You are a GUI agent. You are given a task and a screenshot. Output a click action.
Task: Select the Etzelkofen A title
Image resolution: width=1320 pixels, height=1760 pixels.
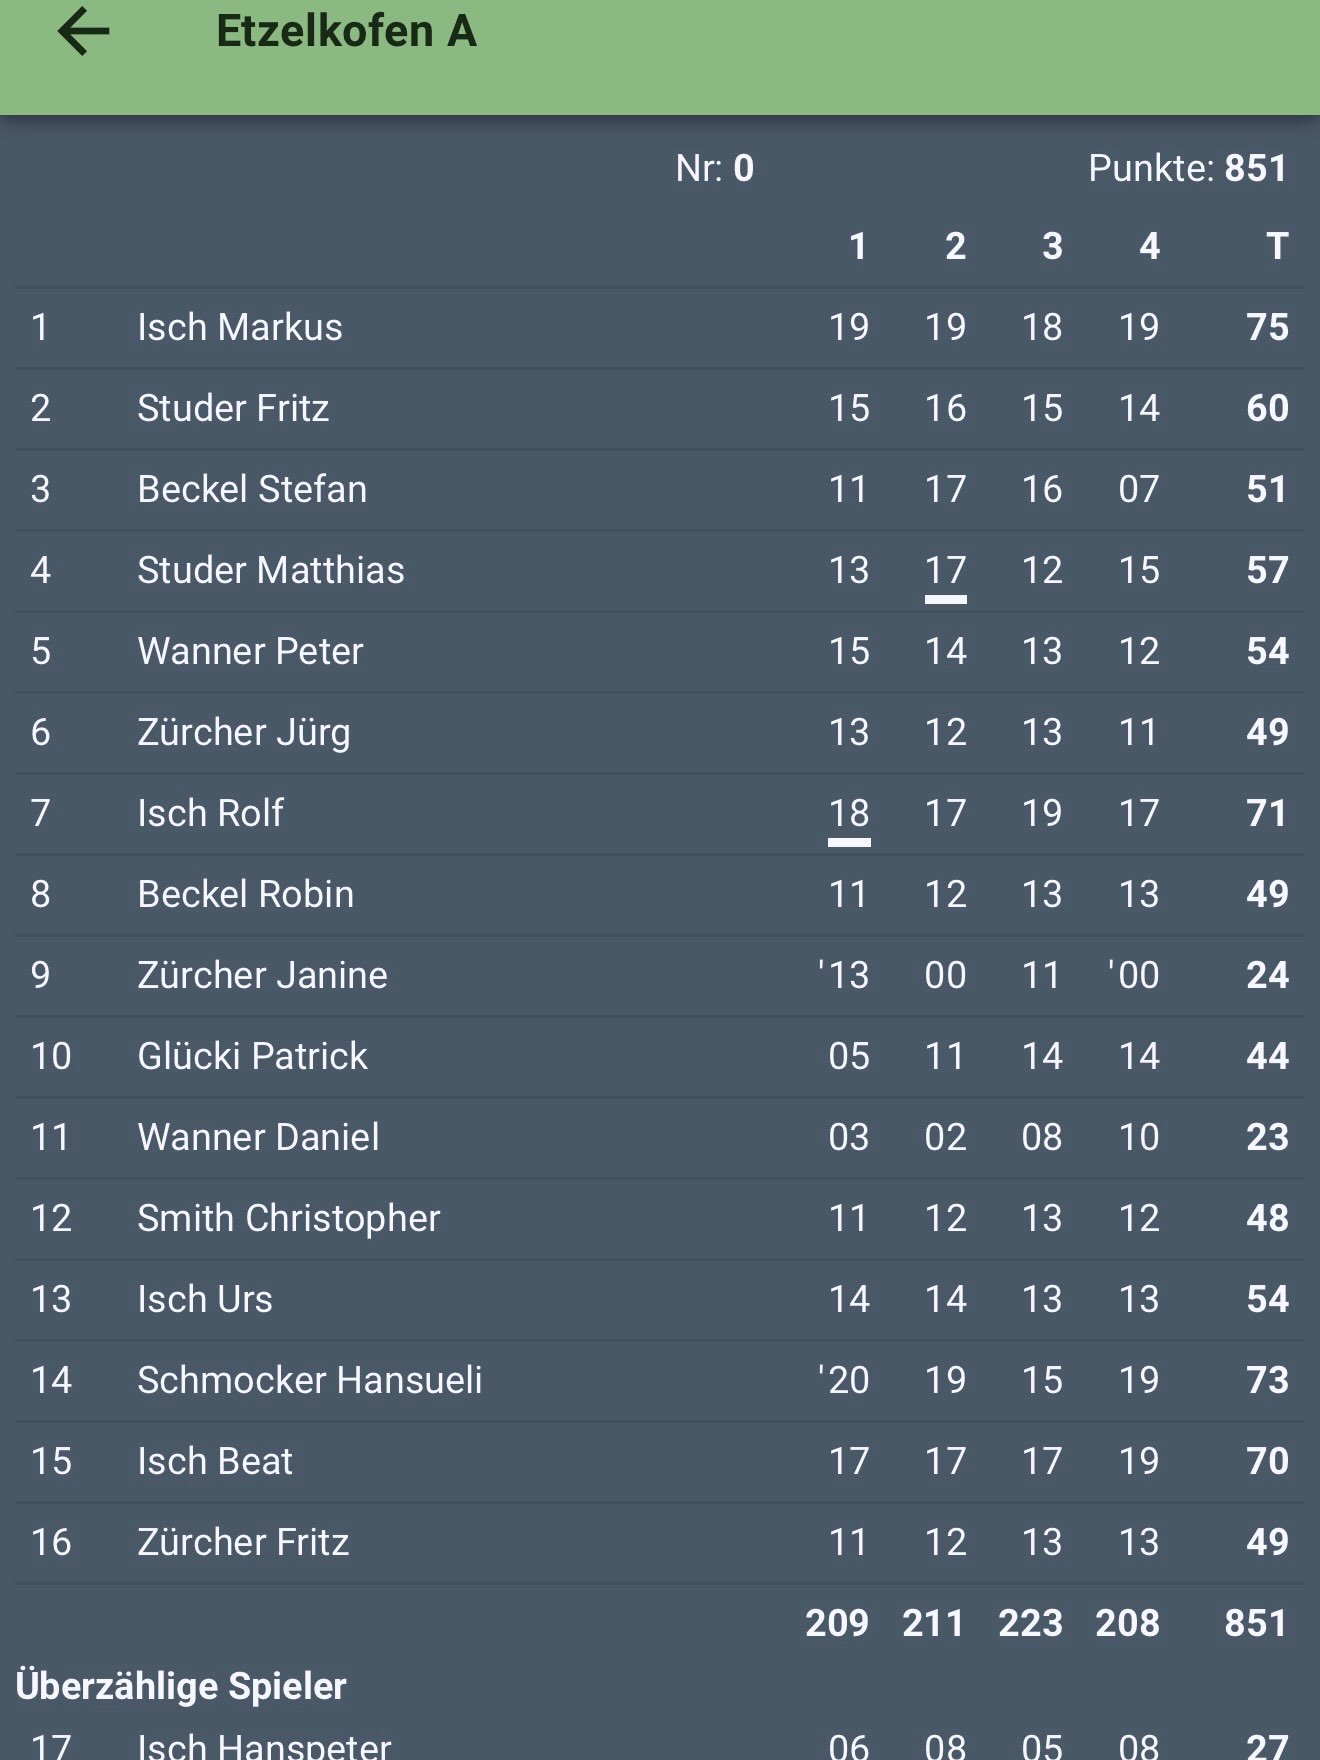346,31
